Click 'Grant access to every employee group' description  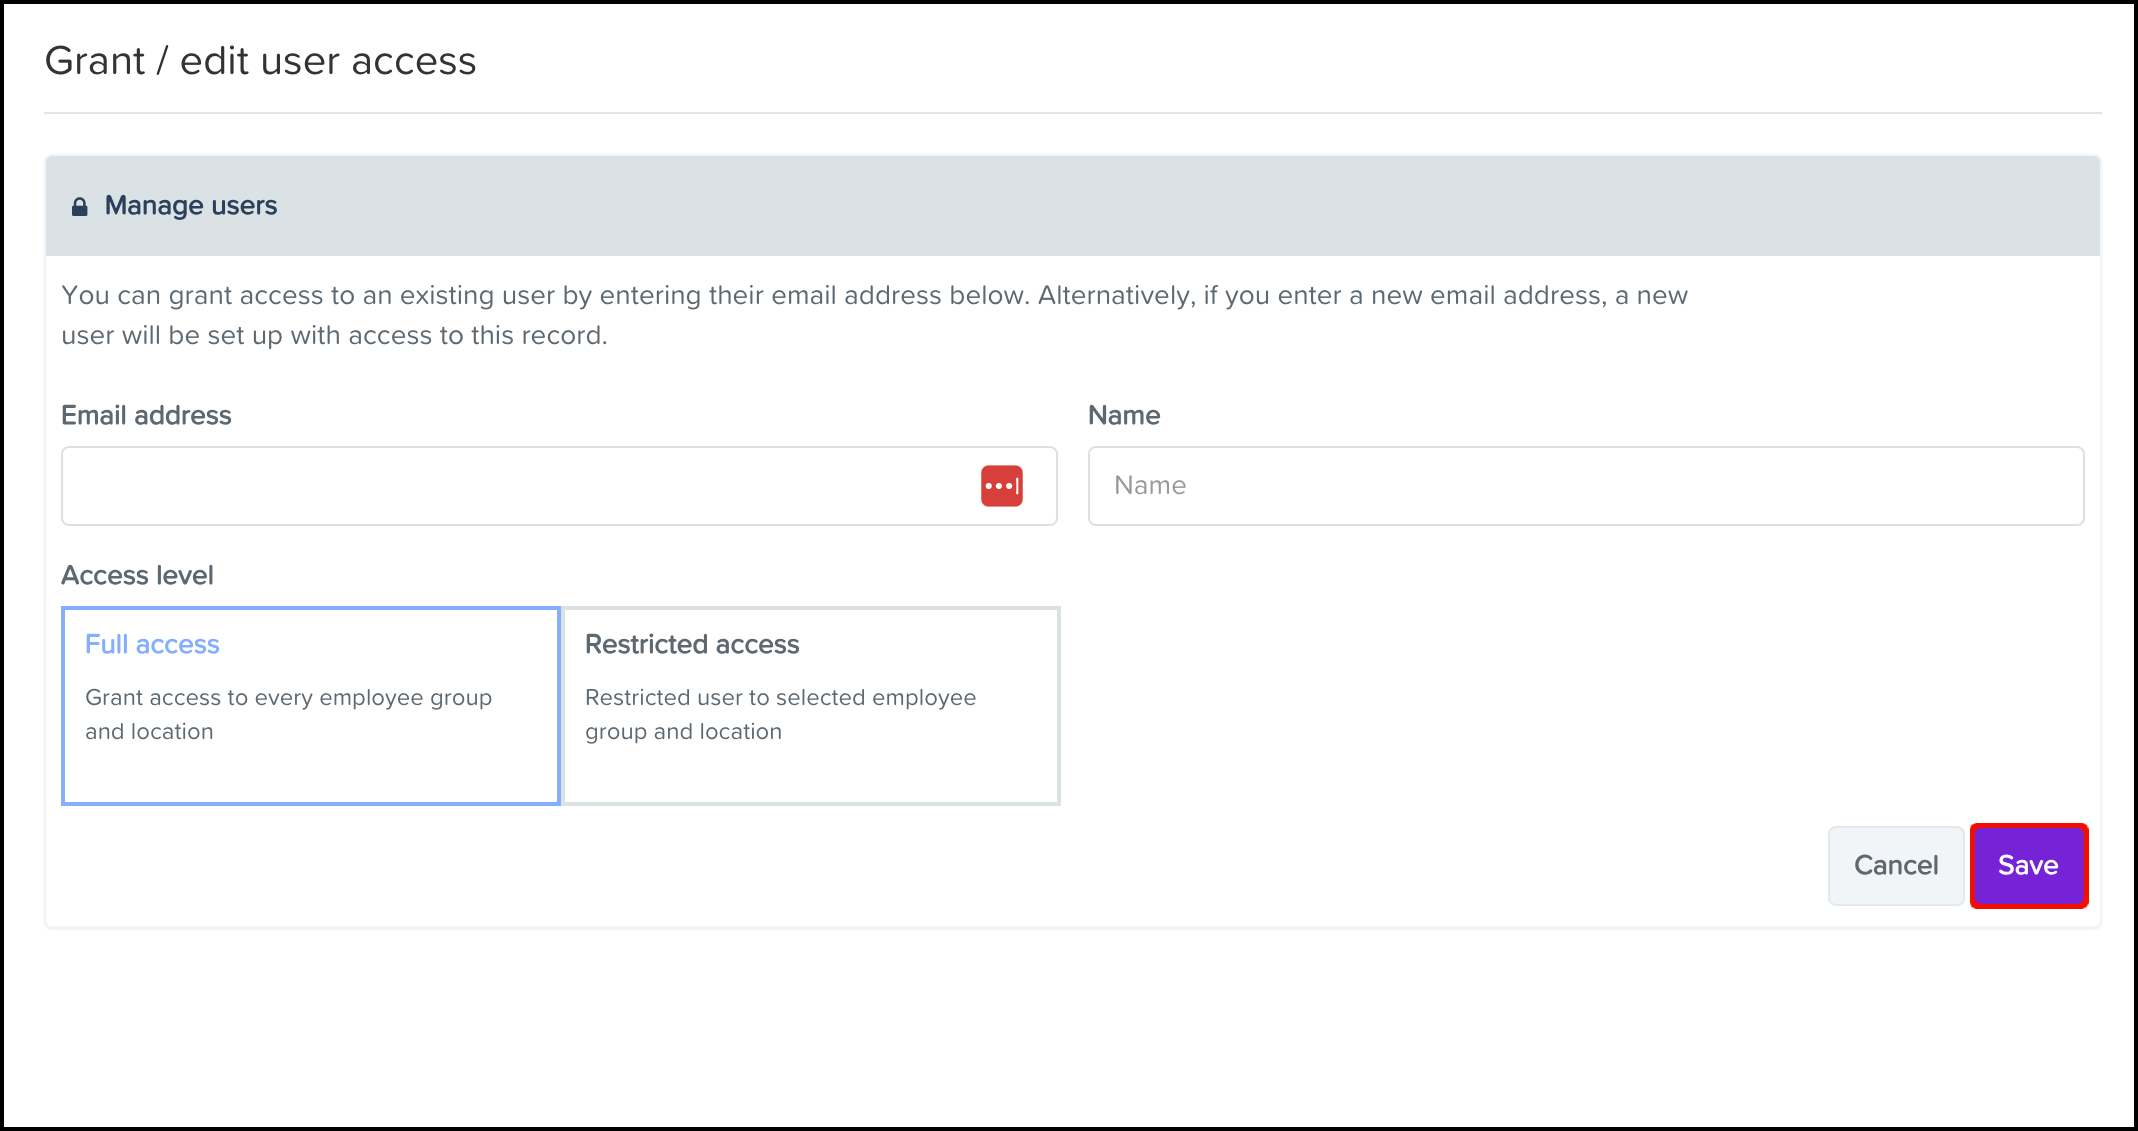tap(288, 714)
